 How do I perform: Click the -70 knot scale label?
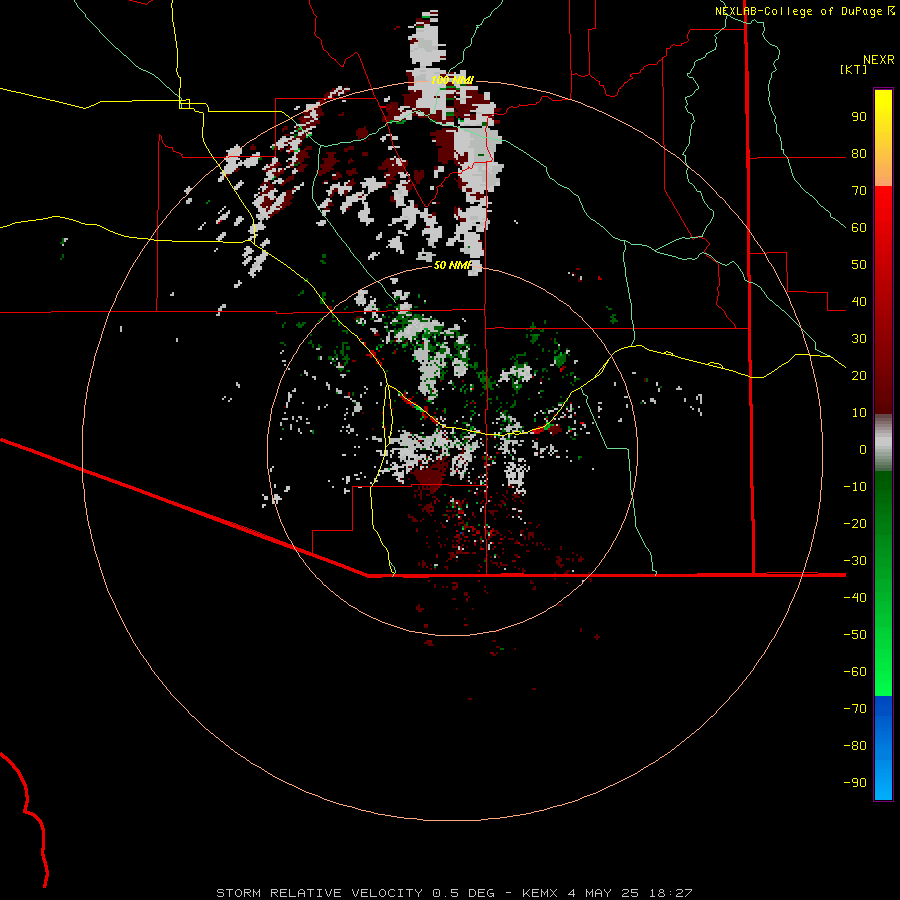tap(855, 709)
